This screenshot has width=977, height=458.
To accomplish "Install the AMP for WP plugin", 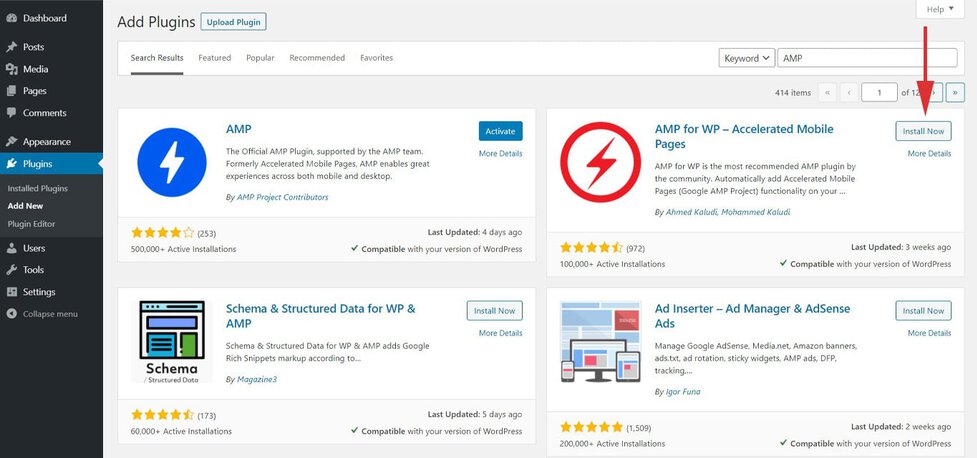I will [x=922, y=131].
